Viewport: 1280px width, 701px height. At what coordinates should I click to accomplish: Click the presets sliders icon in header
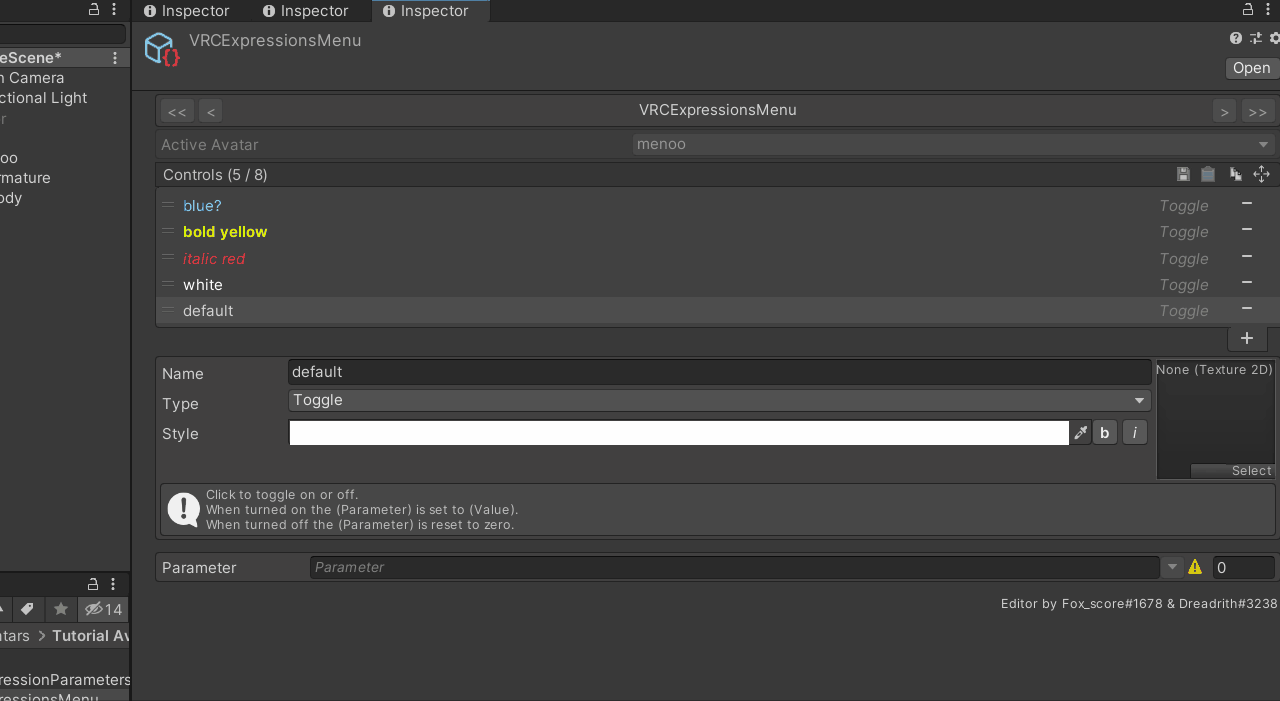pos(1256,38)
